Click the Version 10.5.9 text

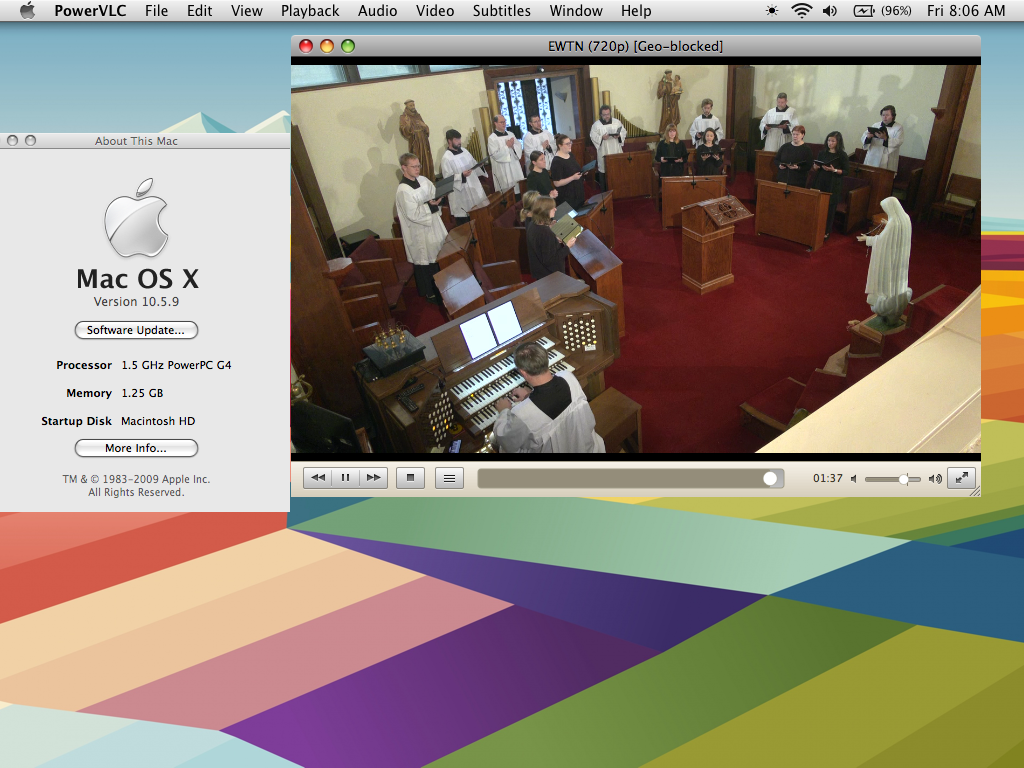(136, 302)
